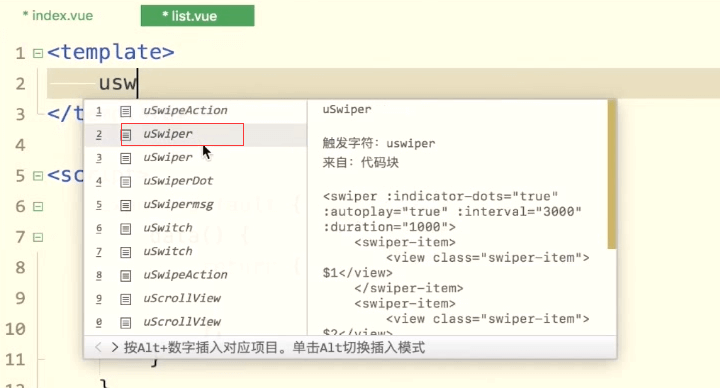Collapse the template fold marker on line 1

(x=38, y=53)
